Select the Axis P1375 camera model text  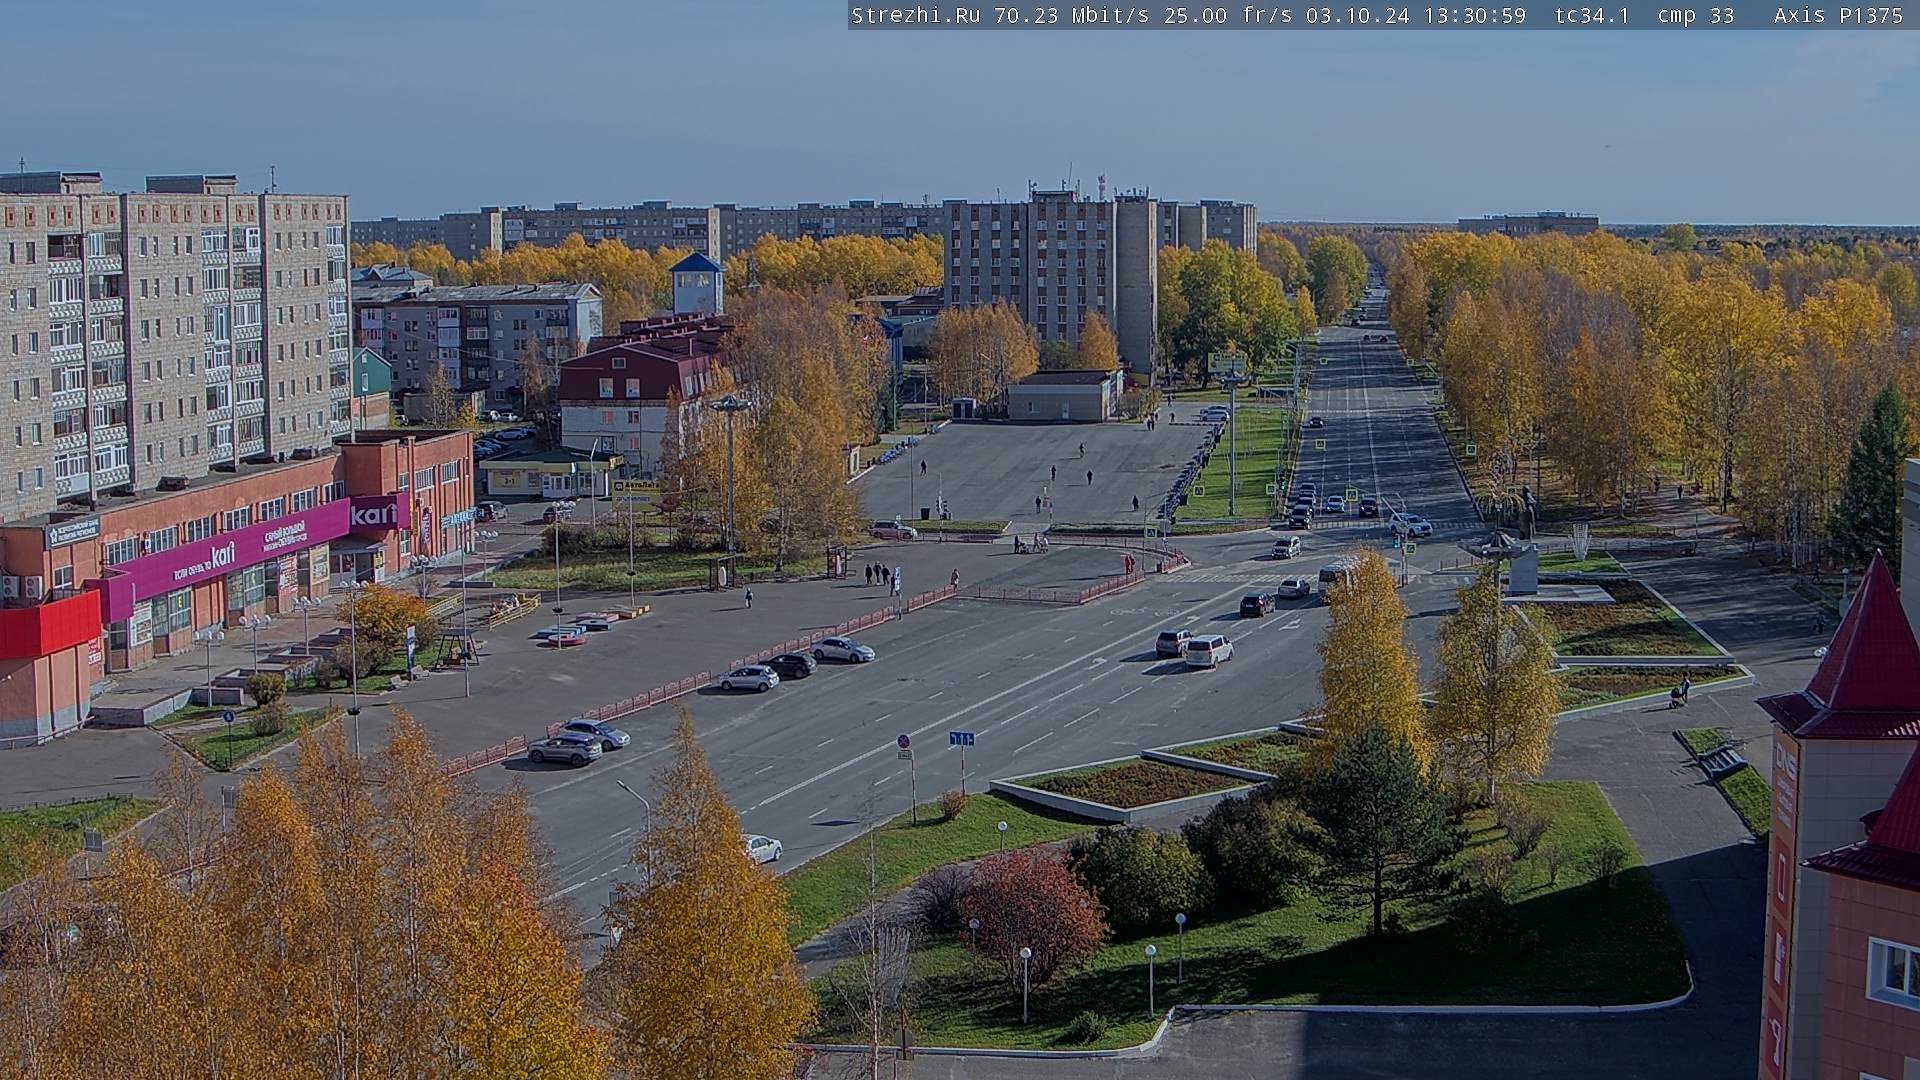[x=1839, y=15]
